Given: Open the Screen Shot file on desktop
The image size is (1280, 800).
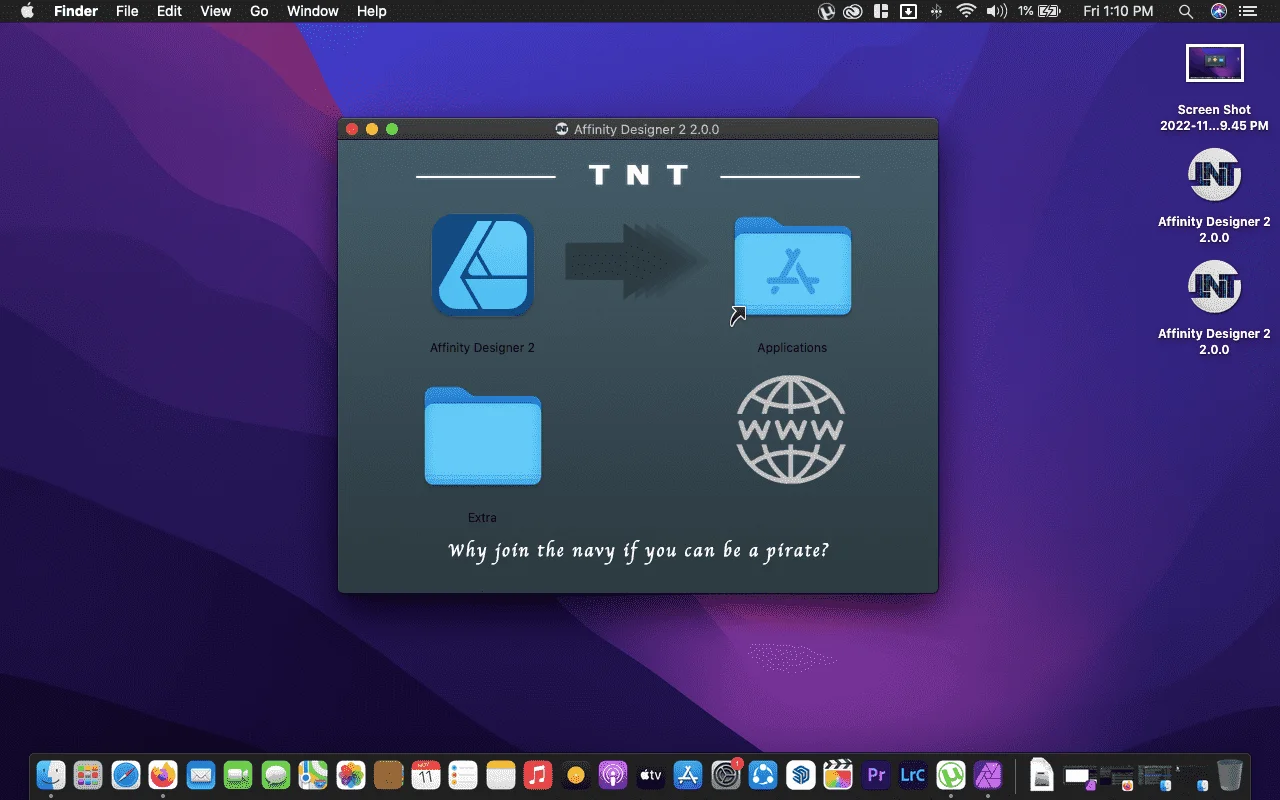Looking at the screenshot, I should click(1214, 63).
